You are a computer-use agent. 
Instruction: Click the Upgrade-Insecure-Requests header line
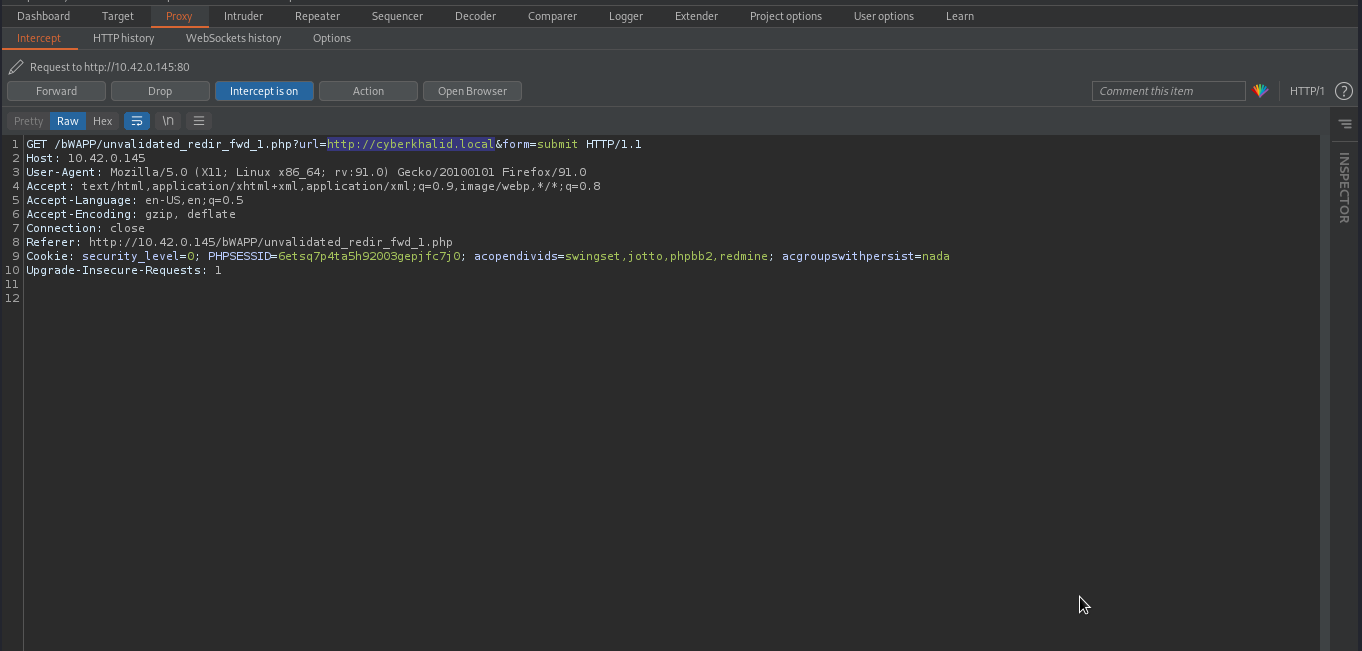124,270
